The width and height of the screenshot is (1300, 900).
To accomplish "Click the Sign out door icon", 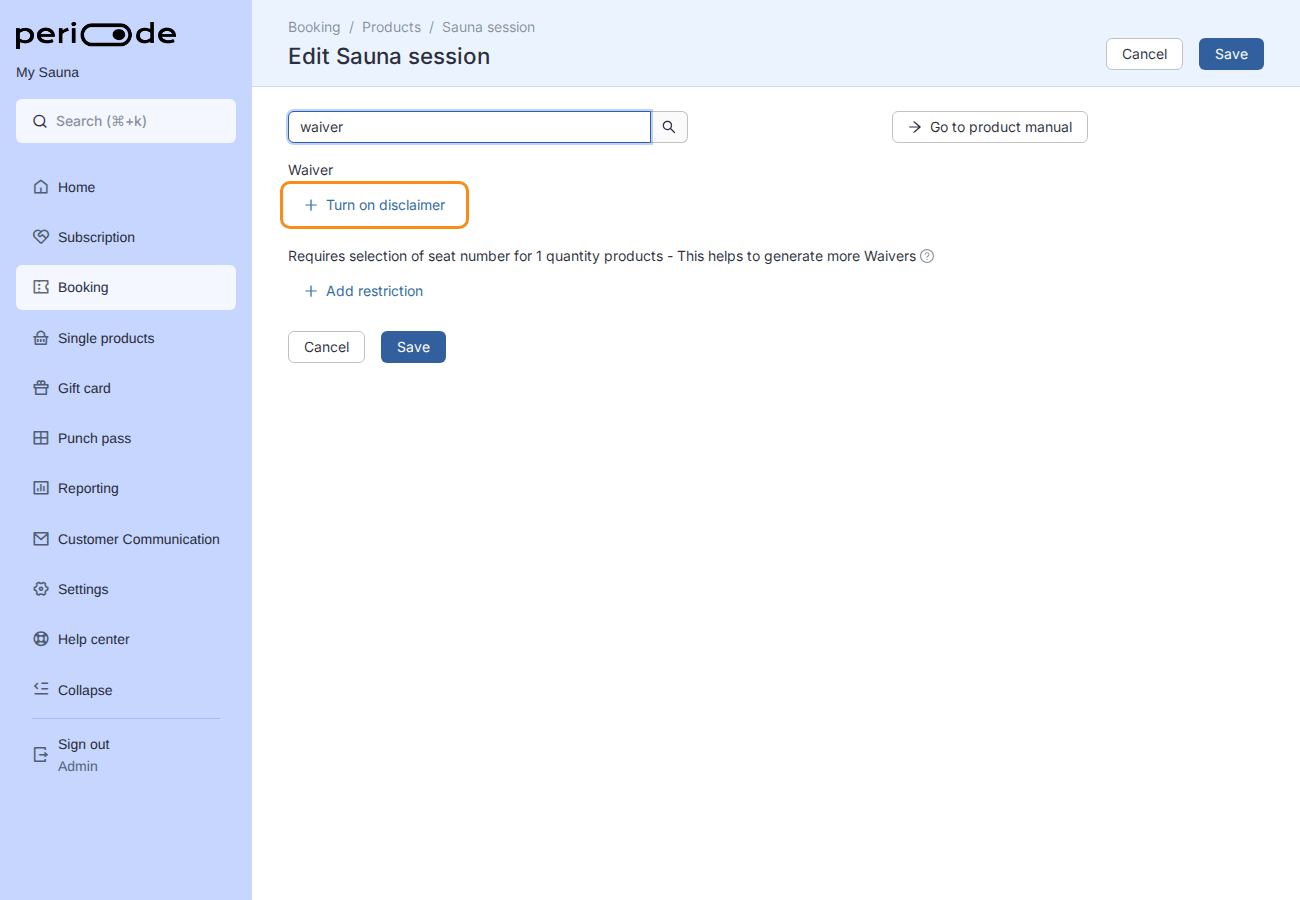I will pyautogui.click(x=41, y=754).
